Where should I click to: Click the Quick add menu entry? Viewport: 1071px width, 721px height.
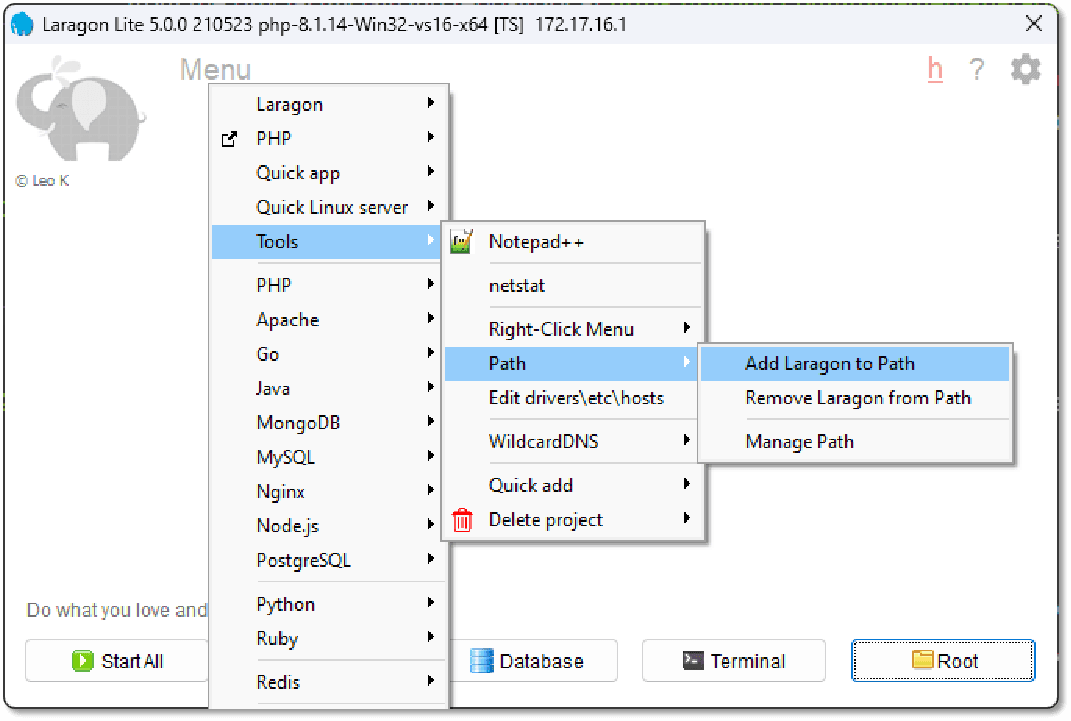coord(574,485)
